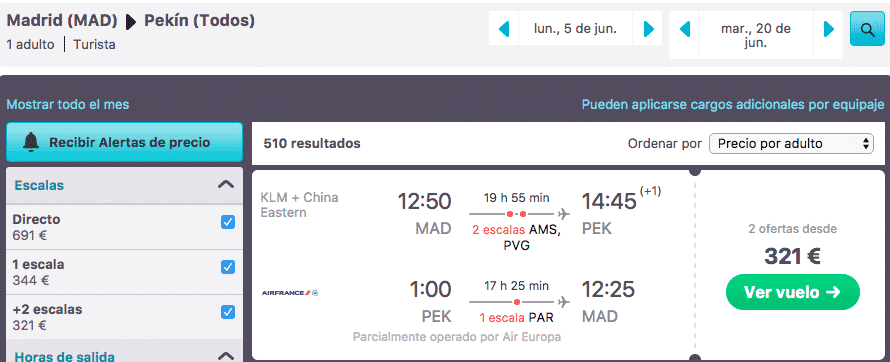Select the lun., 5 de jun. departure date

coord(576,28)
